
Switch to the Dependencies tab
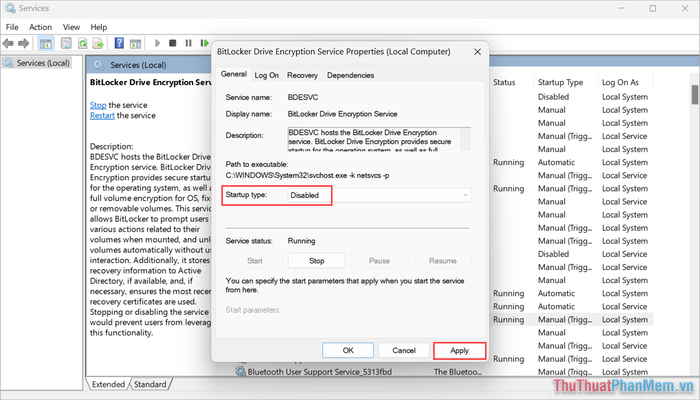[350, 75]
